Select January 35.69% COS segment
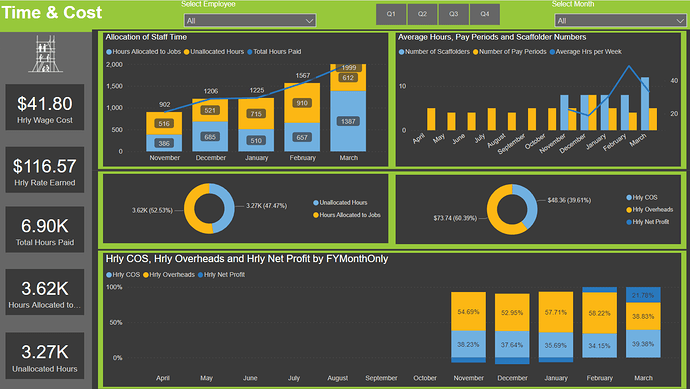 (556, 345)
